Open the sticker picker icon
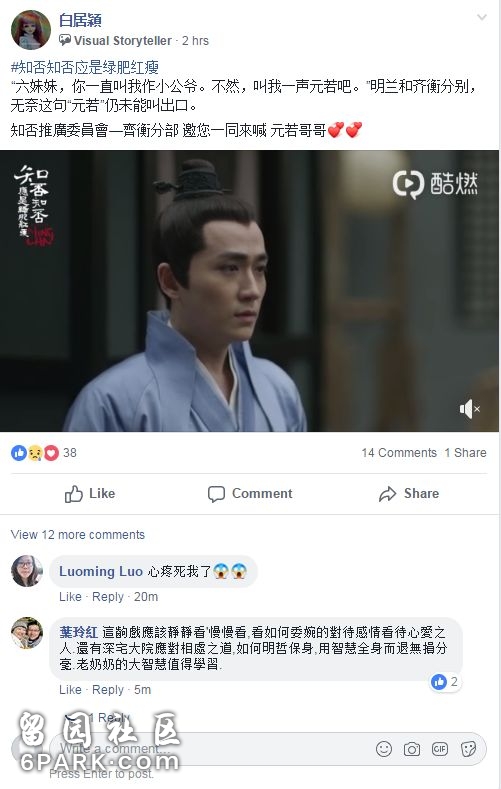Screen dimensions: 501x789 coord(468,749)
